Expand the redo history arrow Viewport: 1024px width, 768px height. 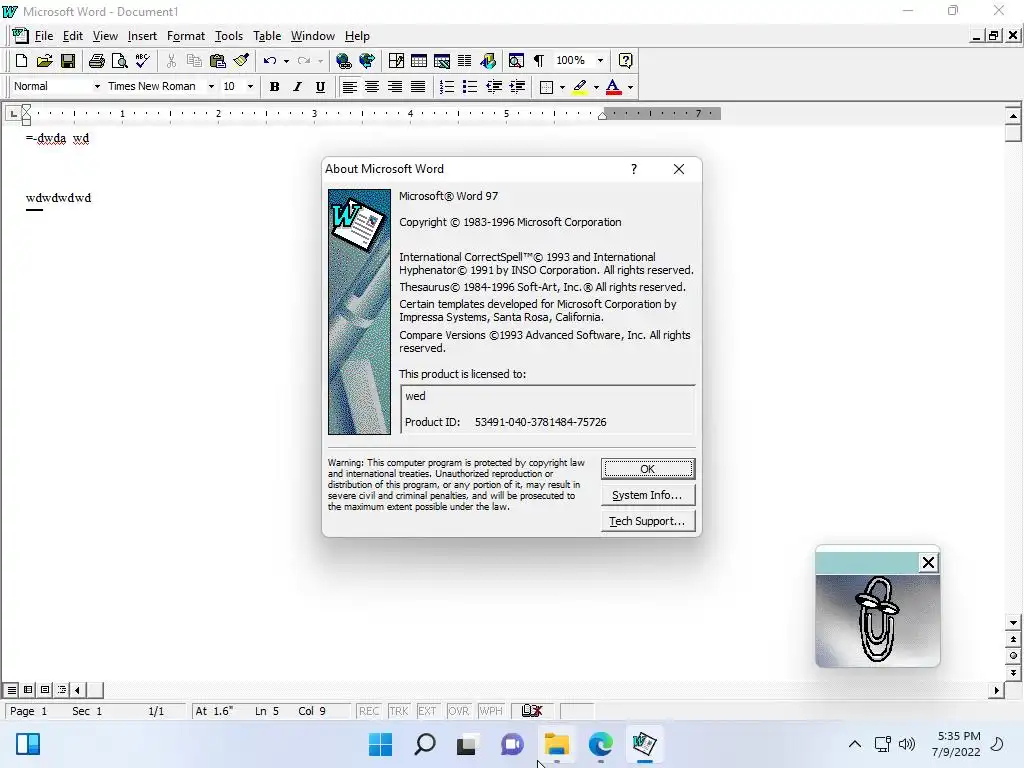(x=320, y=61)
